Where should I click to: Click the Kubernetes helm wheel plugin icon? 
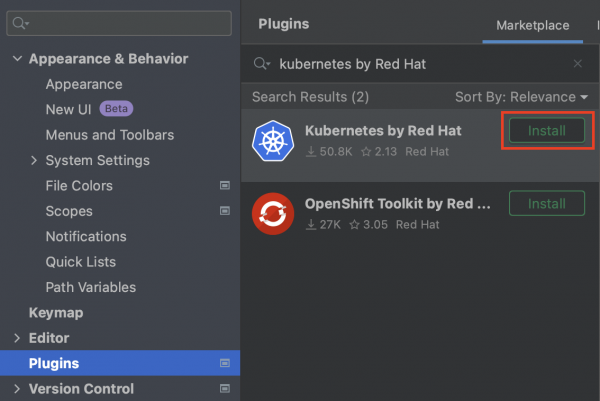point(272,141)
